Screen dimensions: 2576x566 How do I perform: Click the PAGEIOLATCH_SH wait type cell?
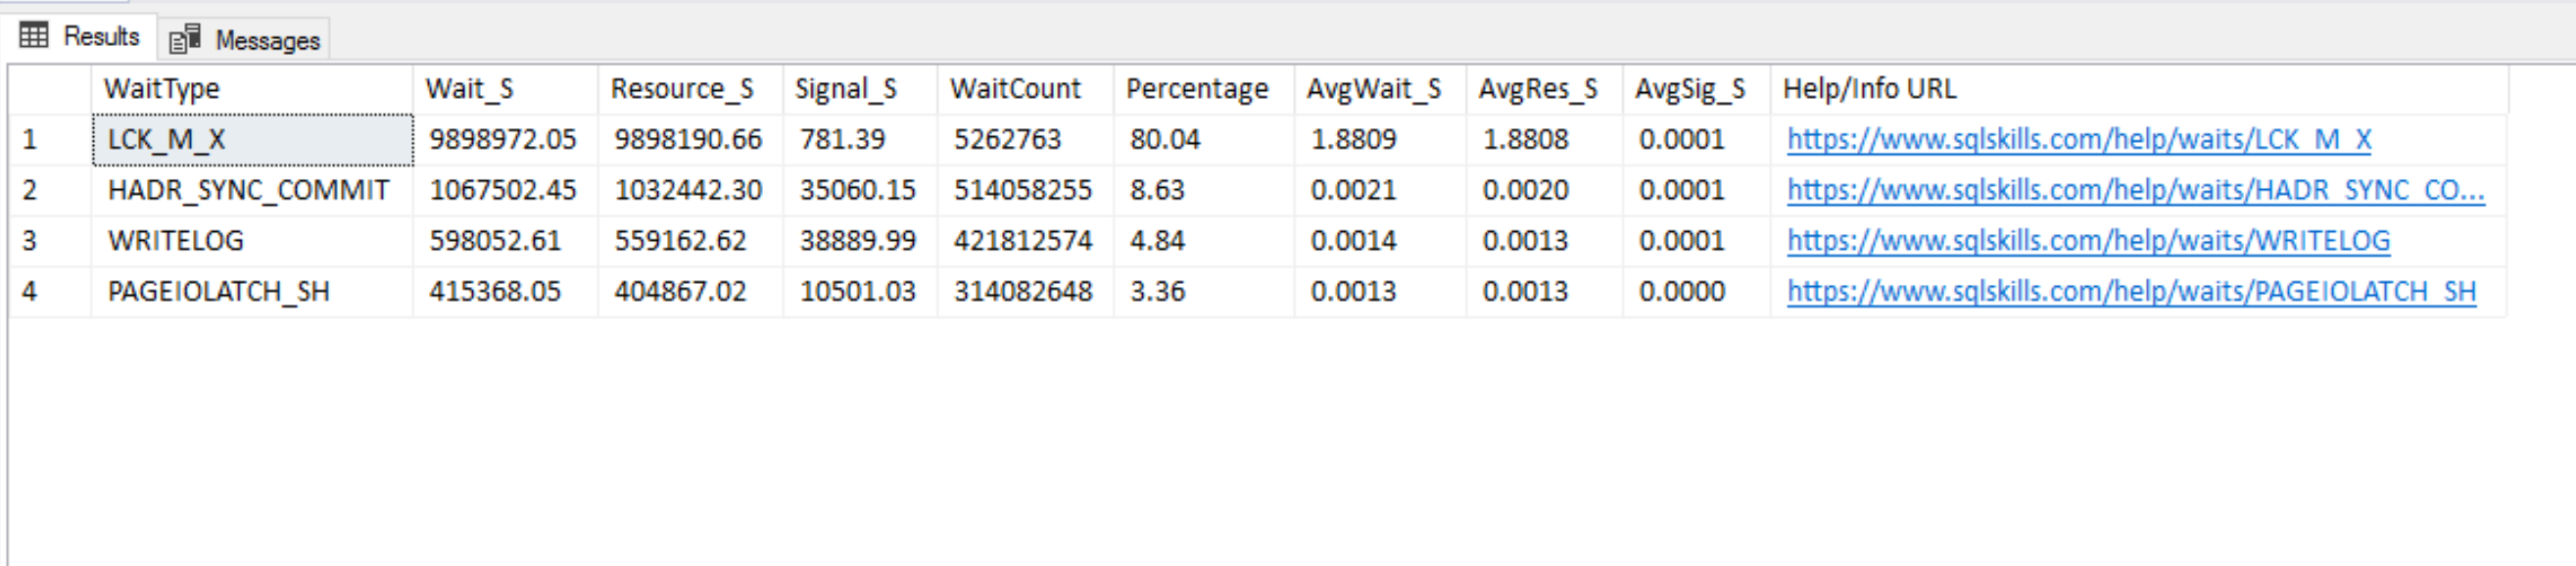point(252,292)
